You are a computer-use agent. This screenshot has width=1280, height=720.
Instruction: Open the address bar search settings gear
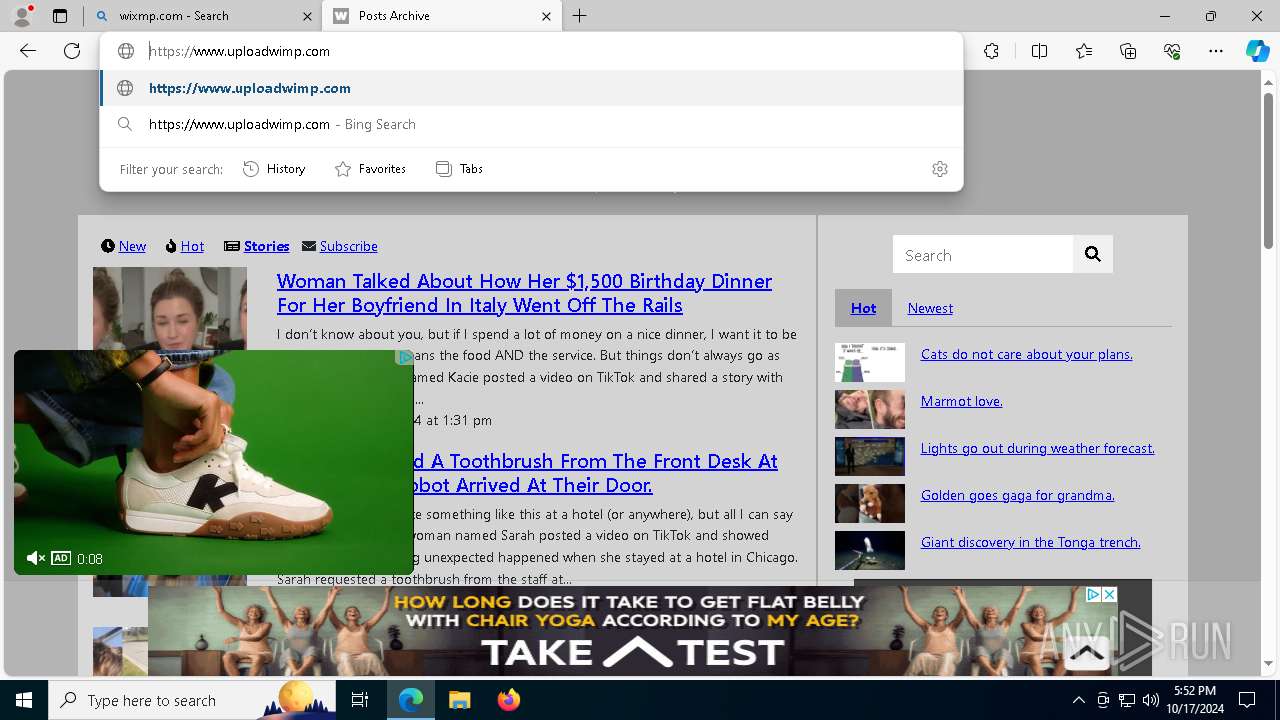point(940,169)
